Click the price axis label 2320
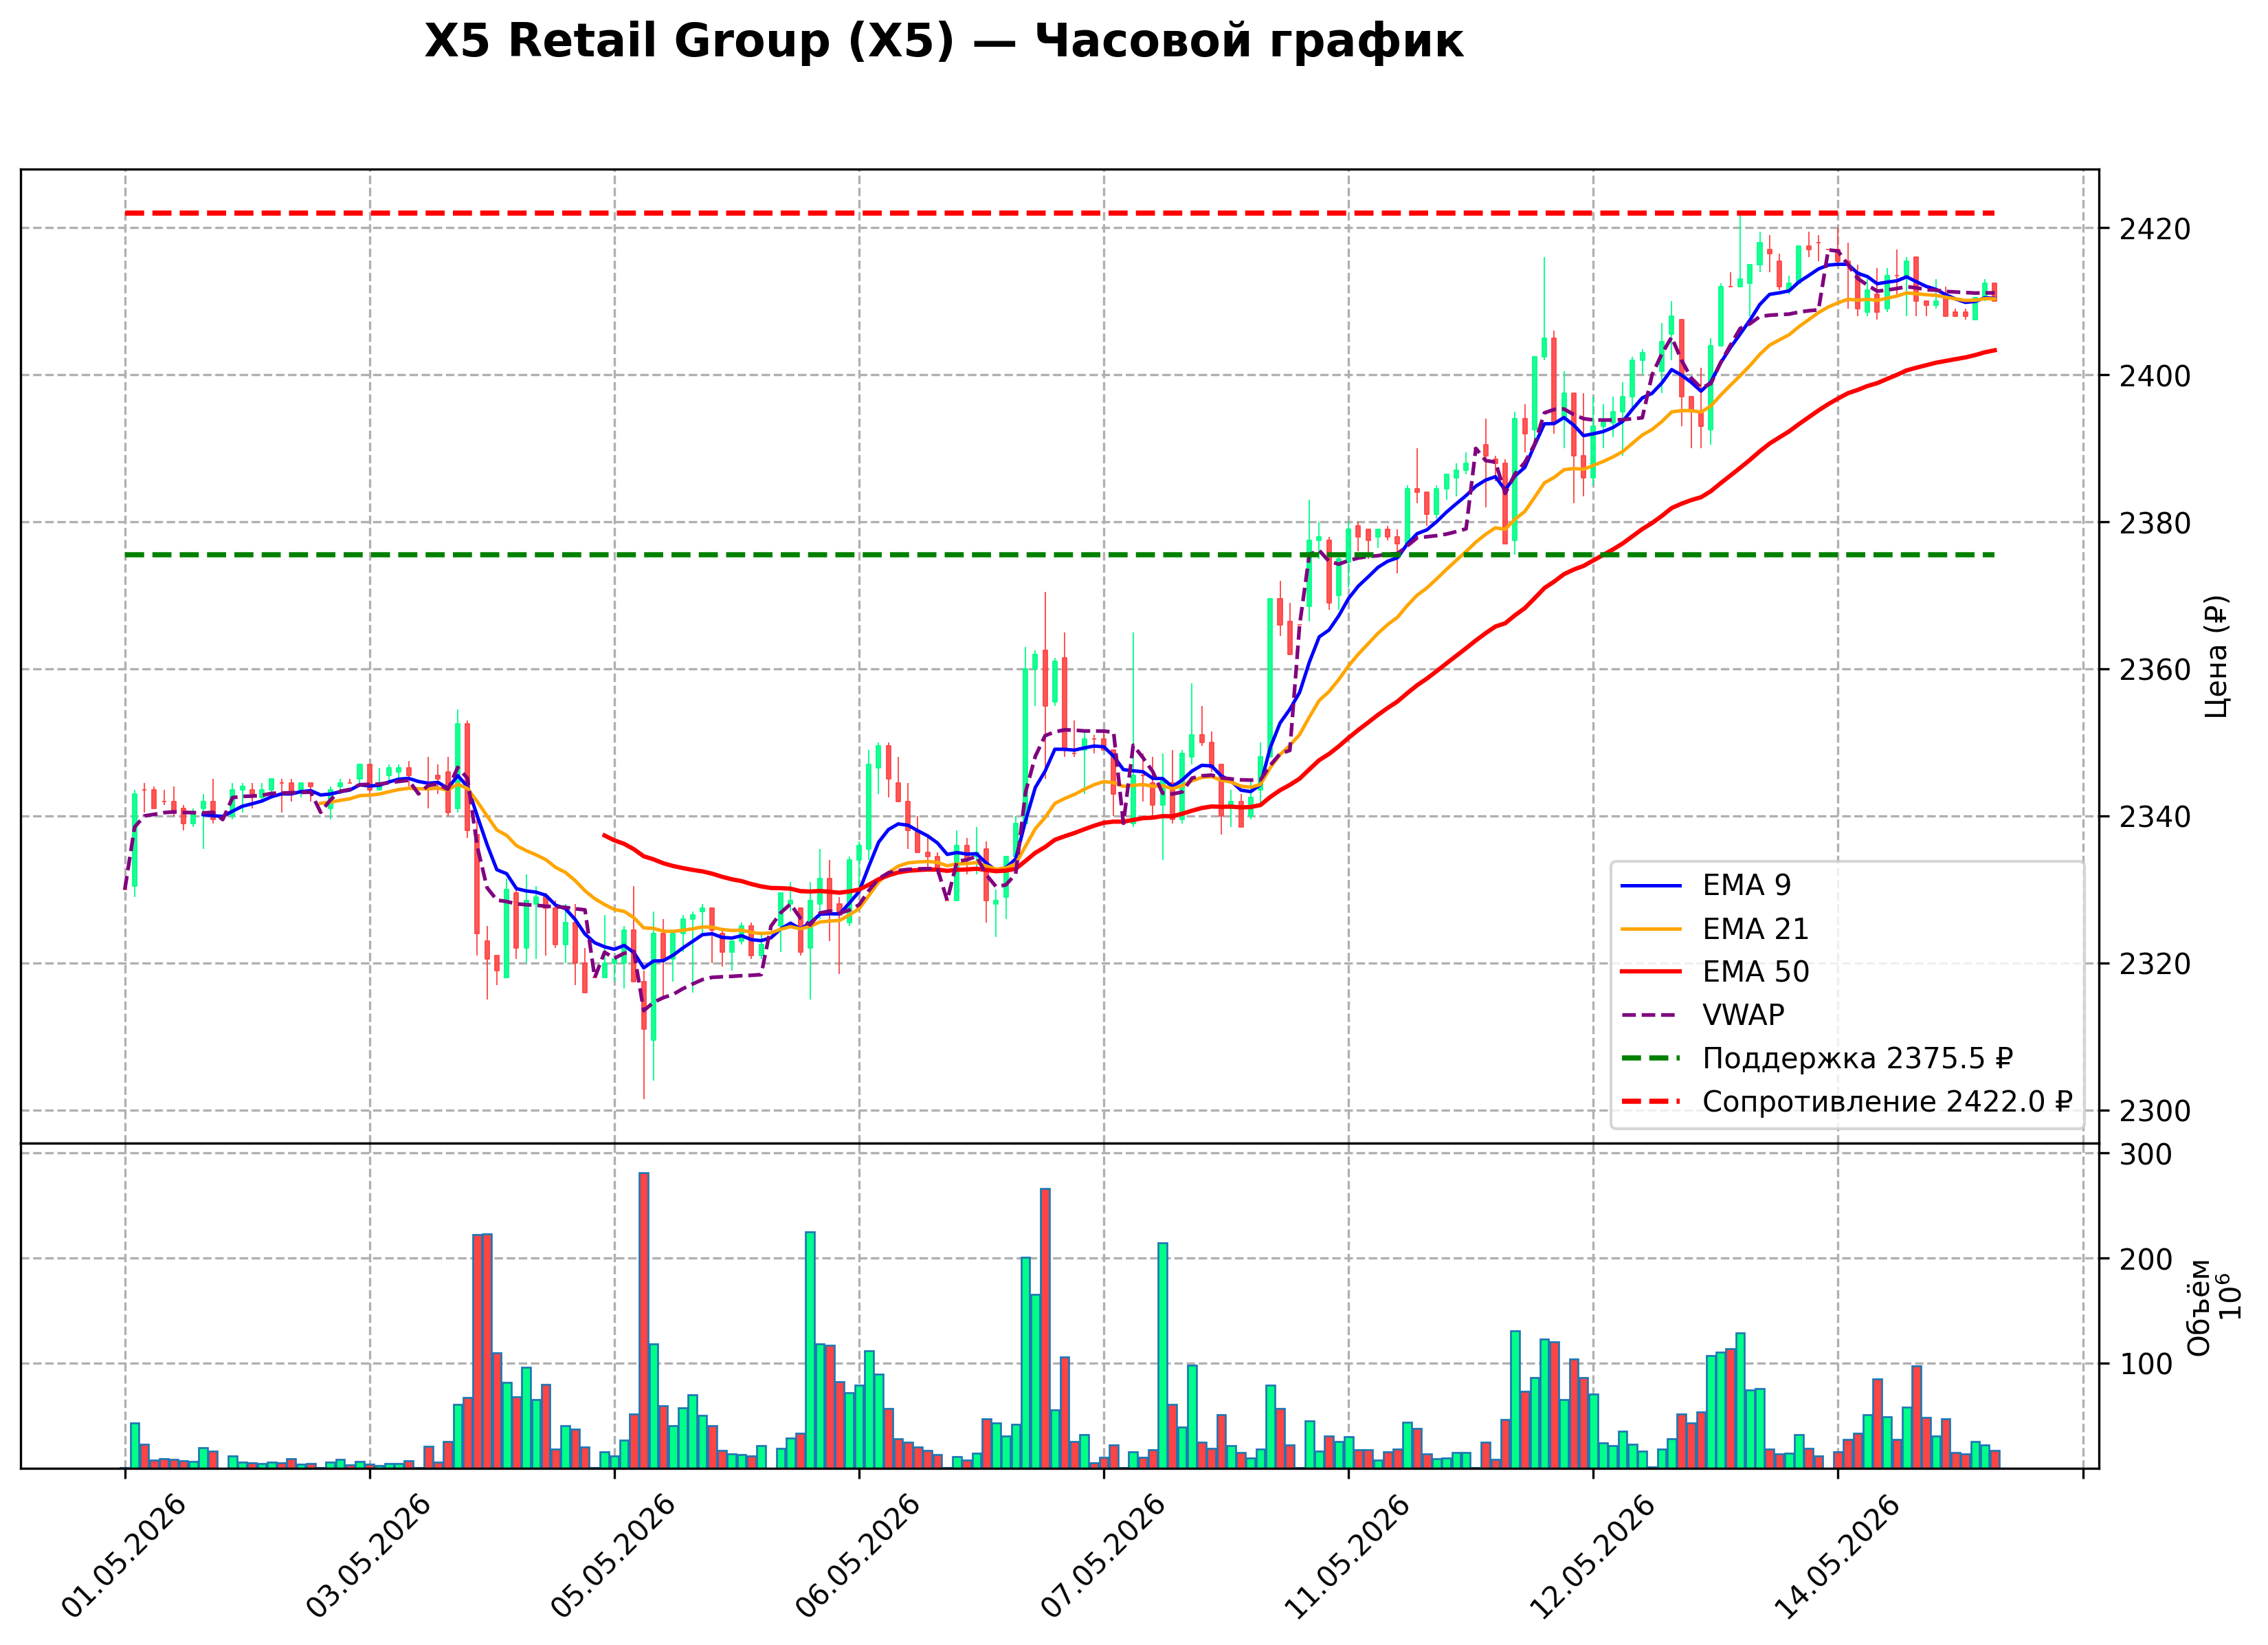The image size is (2268, 1645). tap(2155, 965)
